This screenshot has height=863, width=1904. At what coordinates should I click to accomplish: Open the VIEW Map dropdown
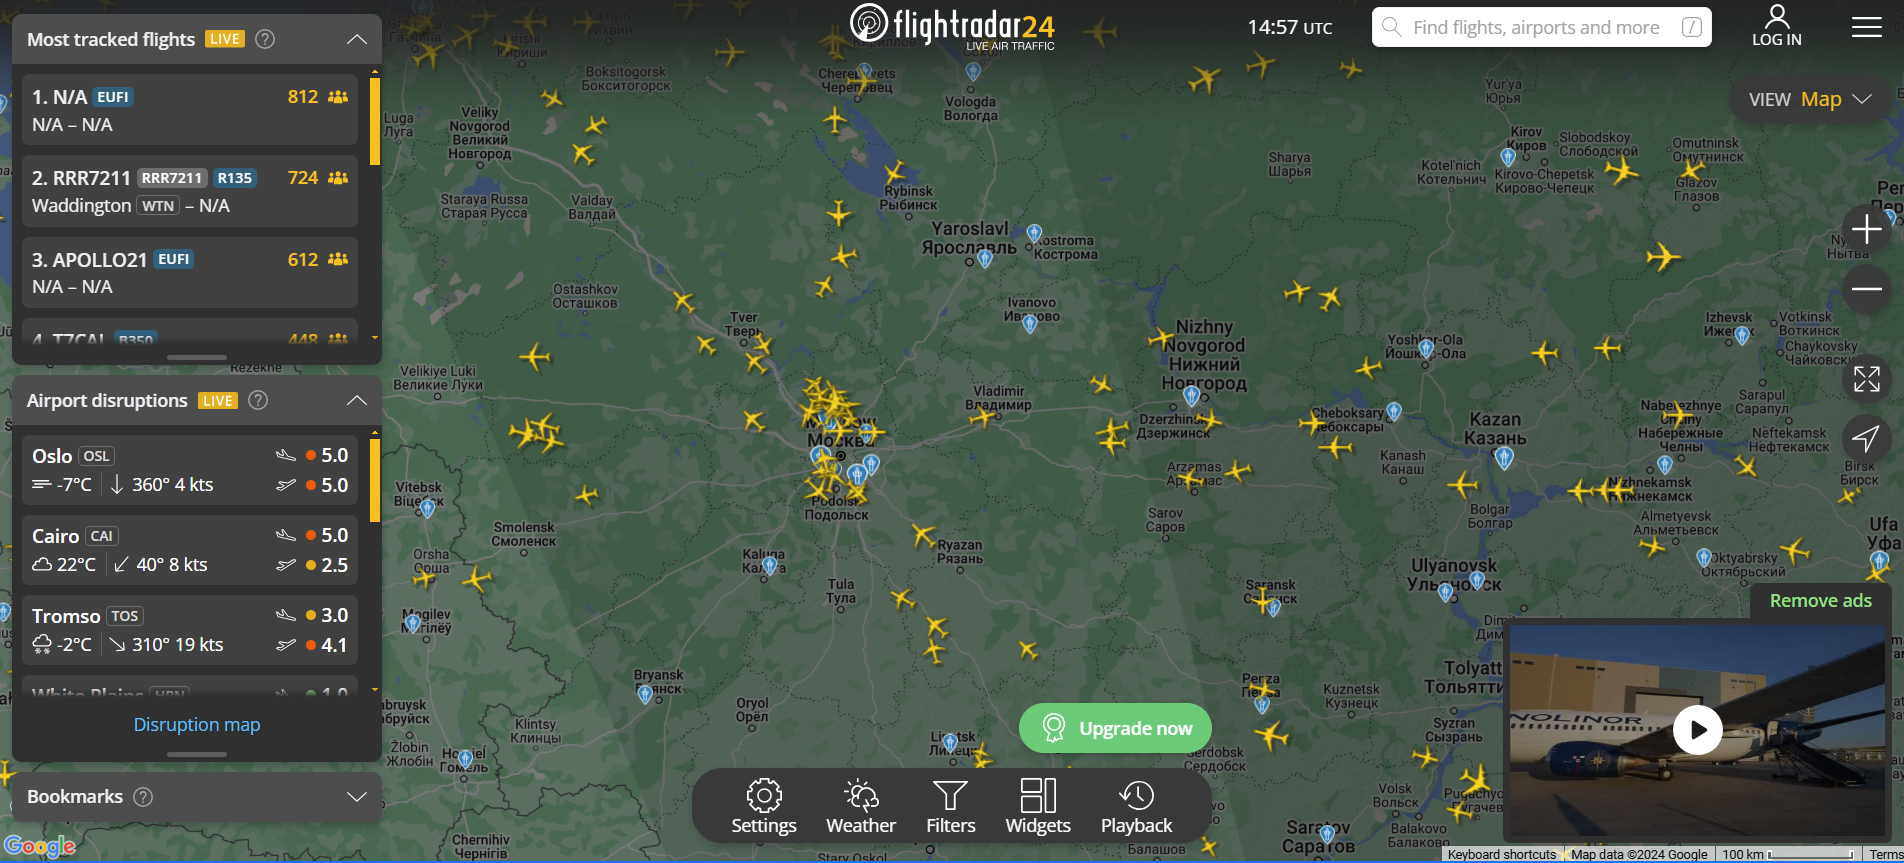tap(1810, 99)
